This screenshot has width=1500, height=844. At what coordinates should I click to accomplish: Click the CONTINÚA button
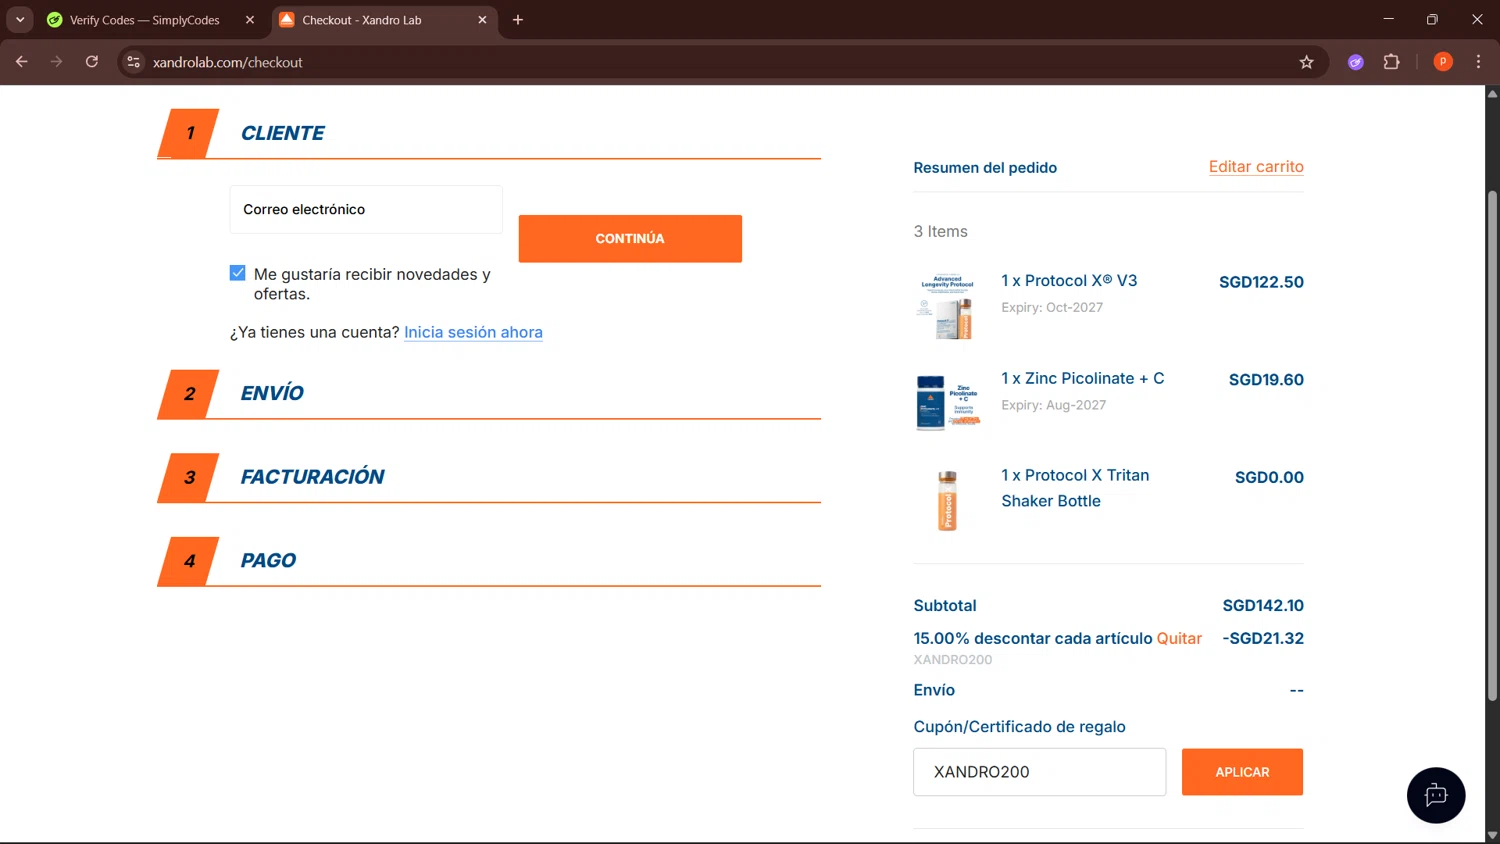630,239
